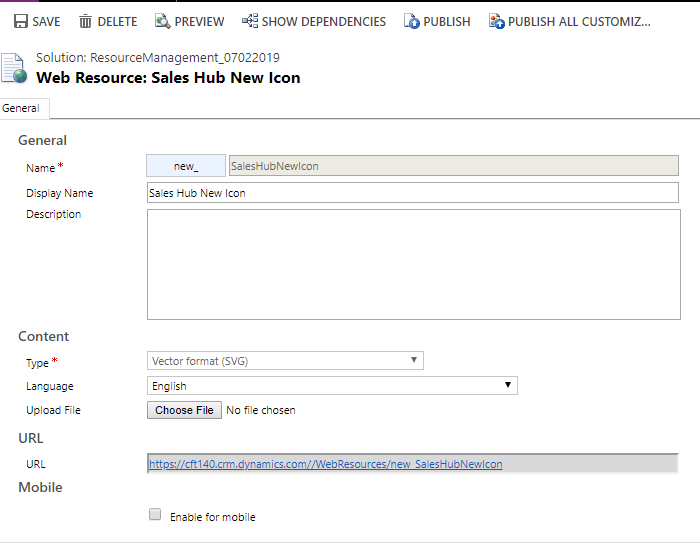
Task: Click the Name field containing SalesHubNewIcon
Action: tap(453, 166)
